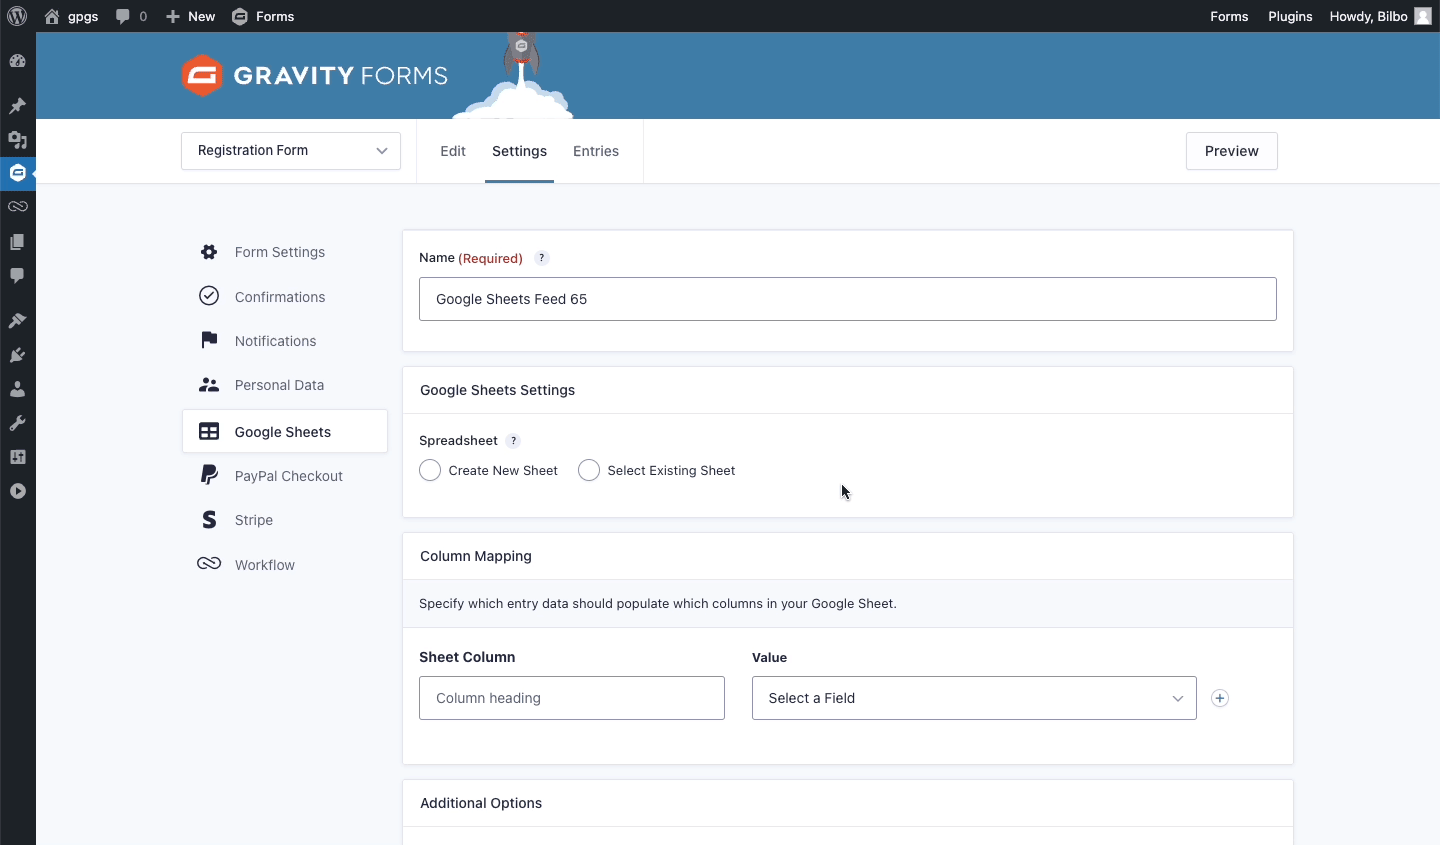Open the Form Settings link in the settings sidebar
The image size is (1440, 845).
pyautogui.click(x=280, y=252)
